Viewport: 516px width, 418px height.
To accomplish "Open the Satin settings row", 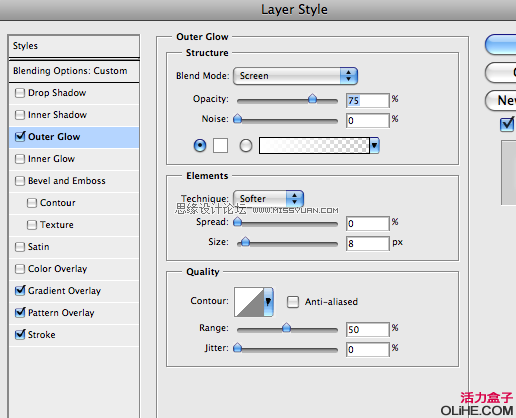I will [74, 247].
